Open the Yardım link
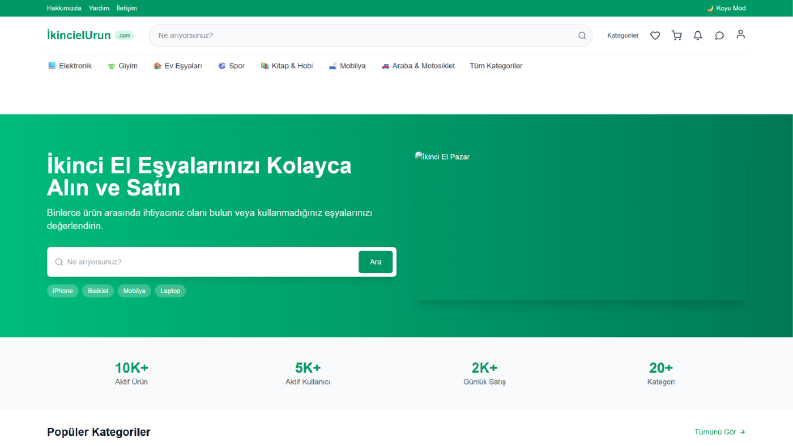This screenshot has width=793, height=446. point(99,8)
